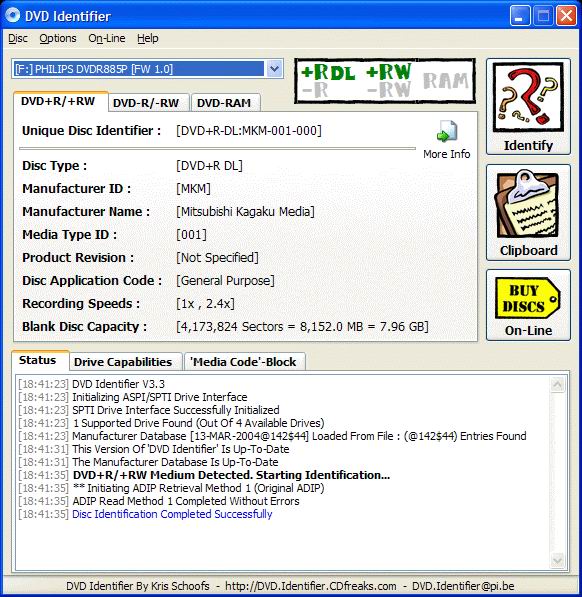The width and height of the screenshot is (582, 597).
Task: Close the DVD Identifier window
Action: [566, 16]
